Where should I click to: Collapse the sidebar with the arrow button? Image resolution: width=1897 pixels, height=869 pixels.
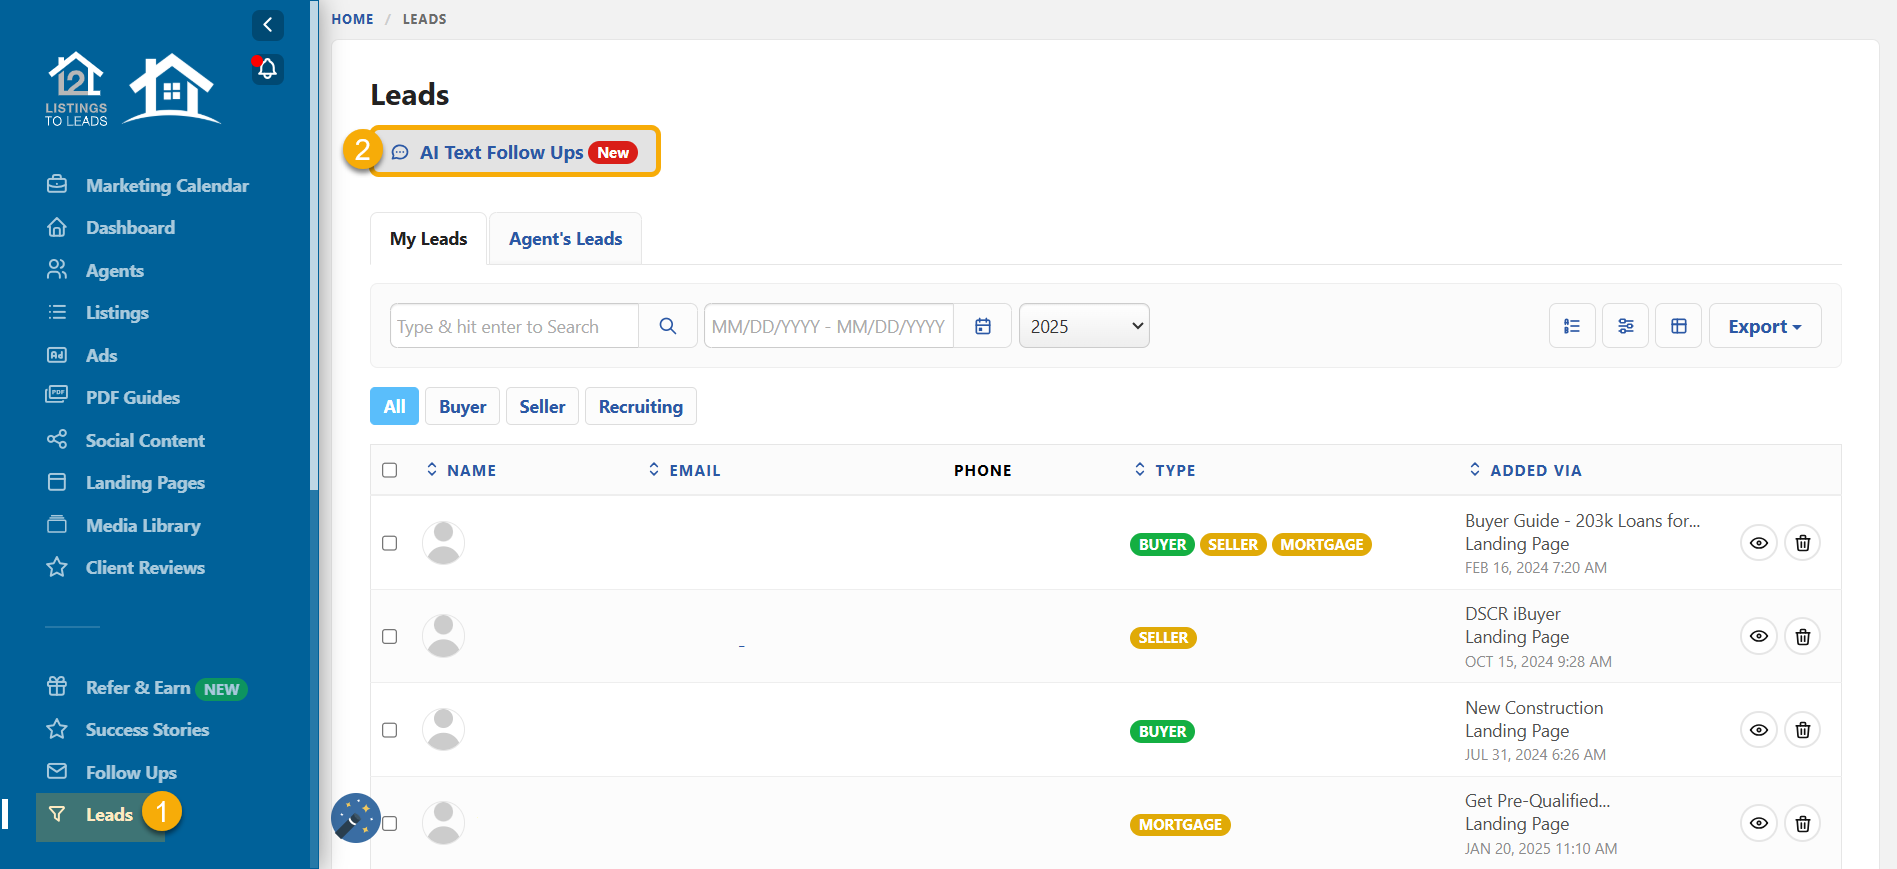point(267,25)
